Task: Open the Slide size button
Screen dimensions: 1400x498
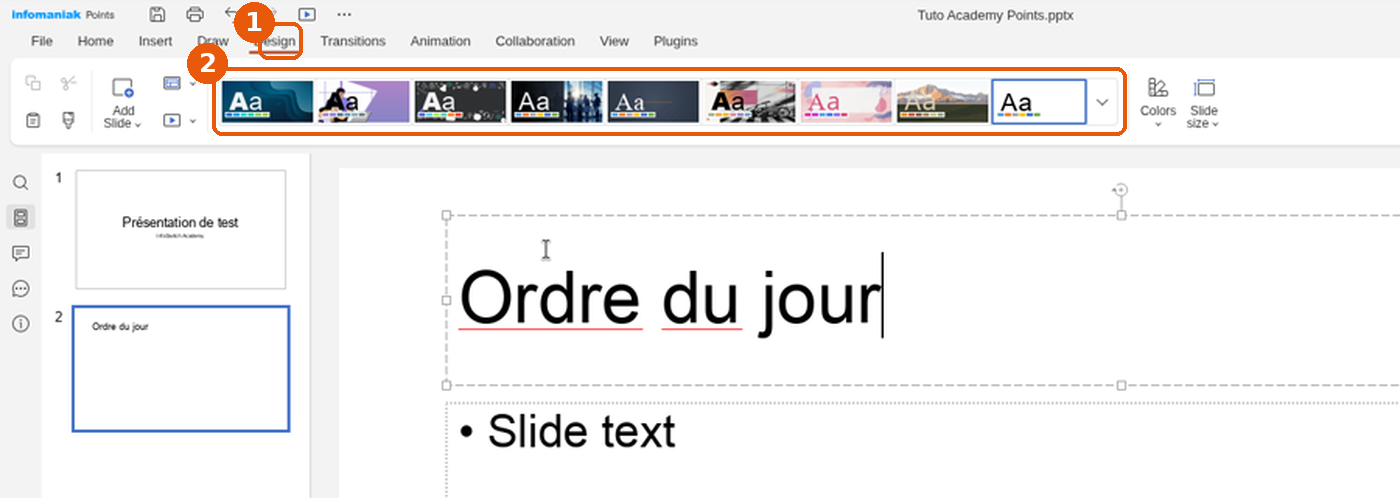Action: point(1204,102)
